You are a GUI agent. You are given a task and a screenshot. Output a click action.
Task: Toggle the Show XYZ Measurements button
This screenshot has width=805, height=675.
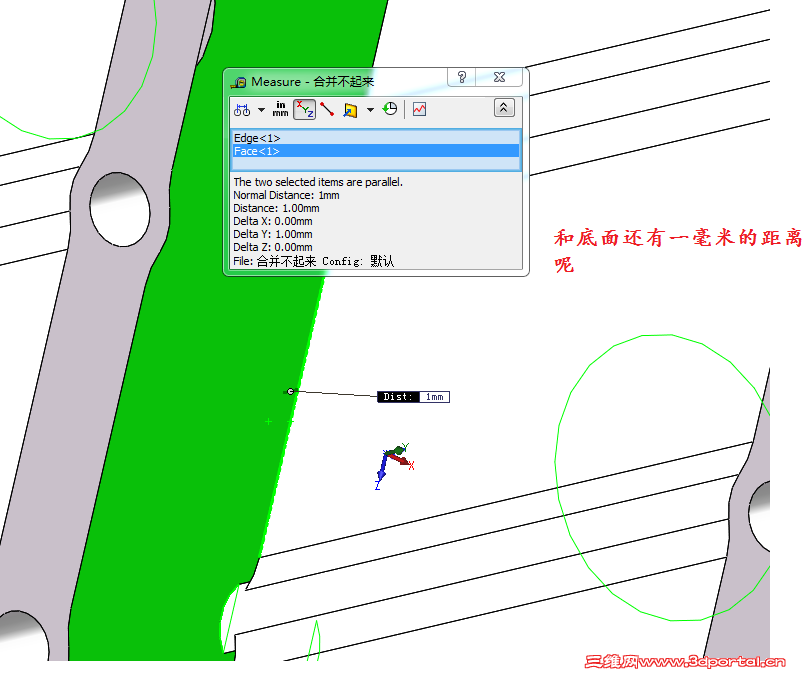pyautogui.click(x=304, y=109)
